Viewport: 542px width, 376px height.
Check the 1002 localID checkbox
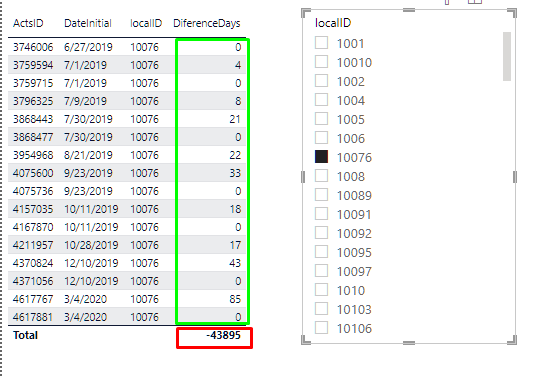(x=321, y=81)
